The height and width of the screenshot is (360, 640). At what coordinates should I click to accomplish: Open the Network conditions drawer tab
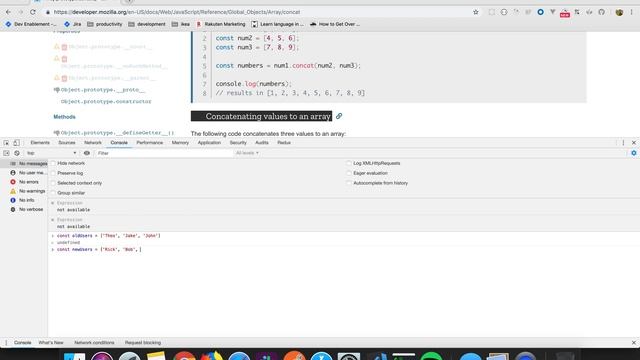click(x=94, y=343)
